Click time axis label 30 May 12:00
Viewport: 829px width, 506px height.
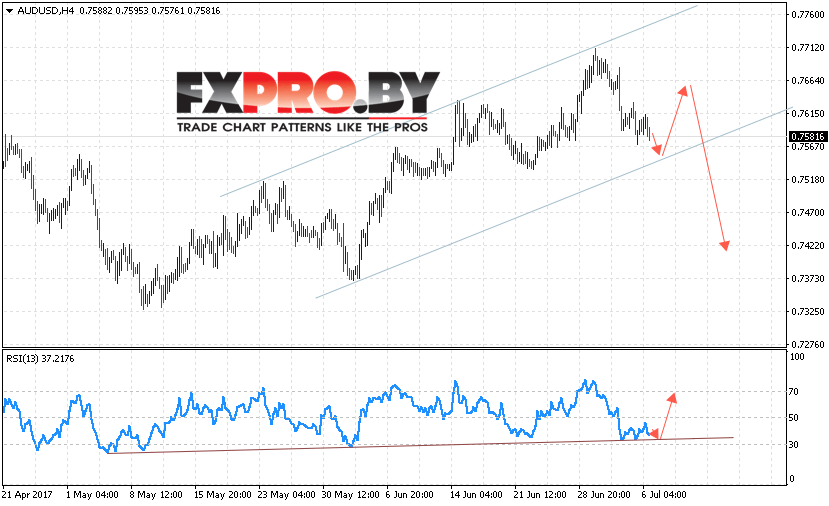coord(351,495)
